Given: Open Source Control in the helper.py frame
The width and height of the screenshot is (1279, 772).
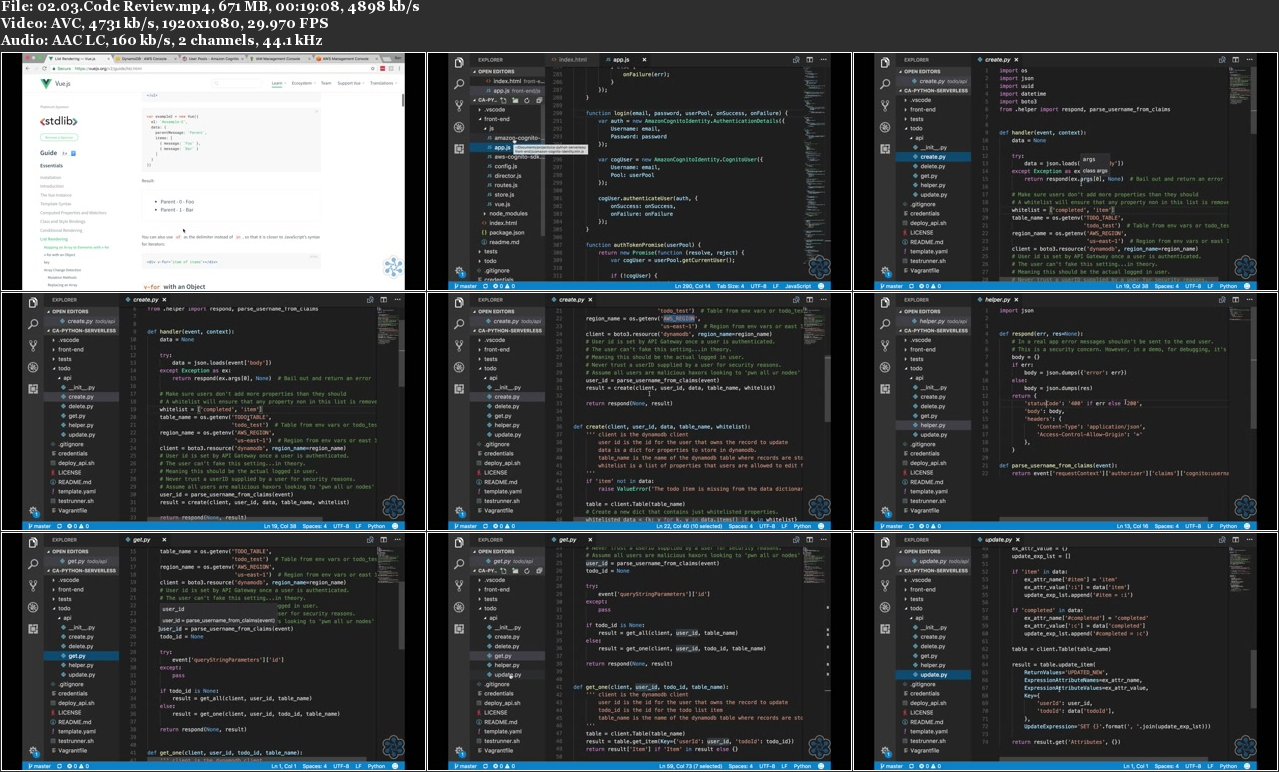Looking at the screenshot, I should tap(885, 346).
